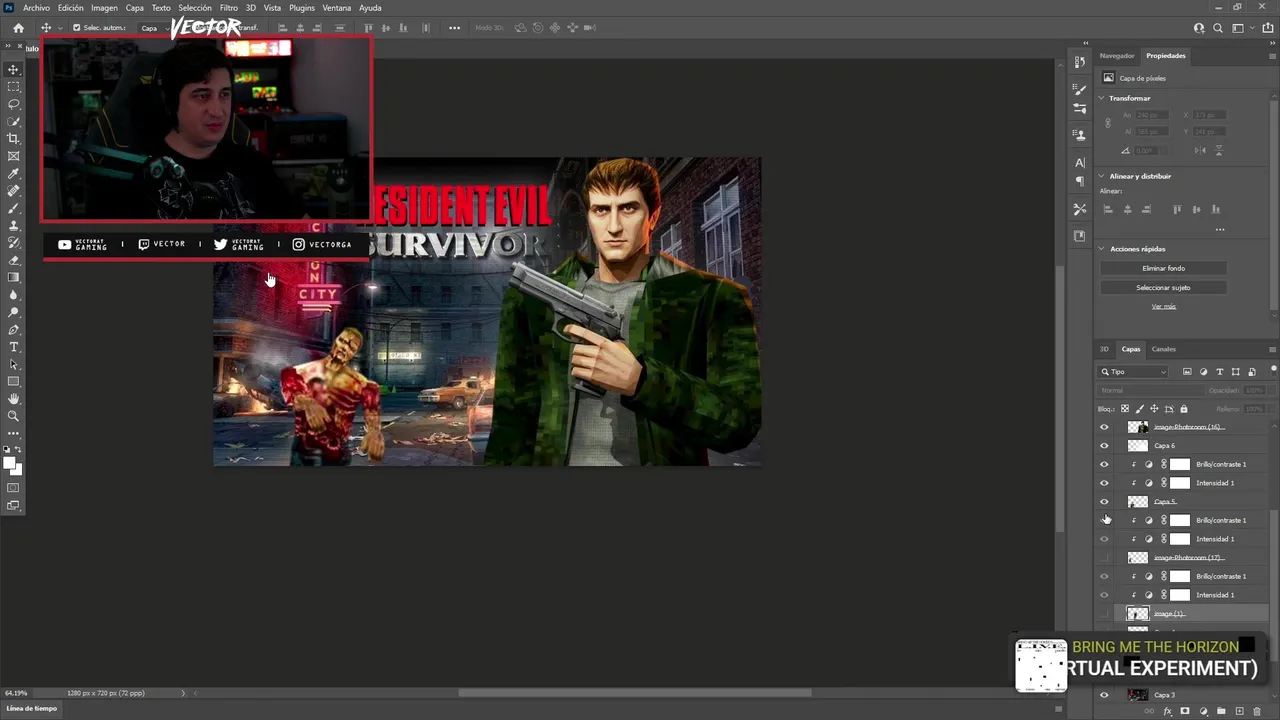Toggle the Selec. autom. checkbox
The height and width of the screenshot is (720, 1280).
click(x=77, y=28)
